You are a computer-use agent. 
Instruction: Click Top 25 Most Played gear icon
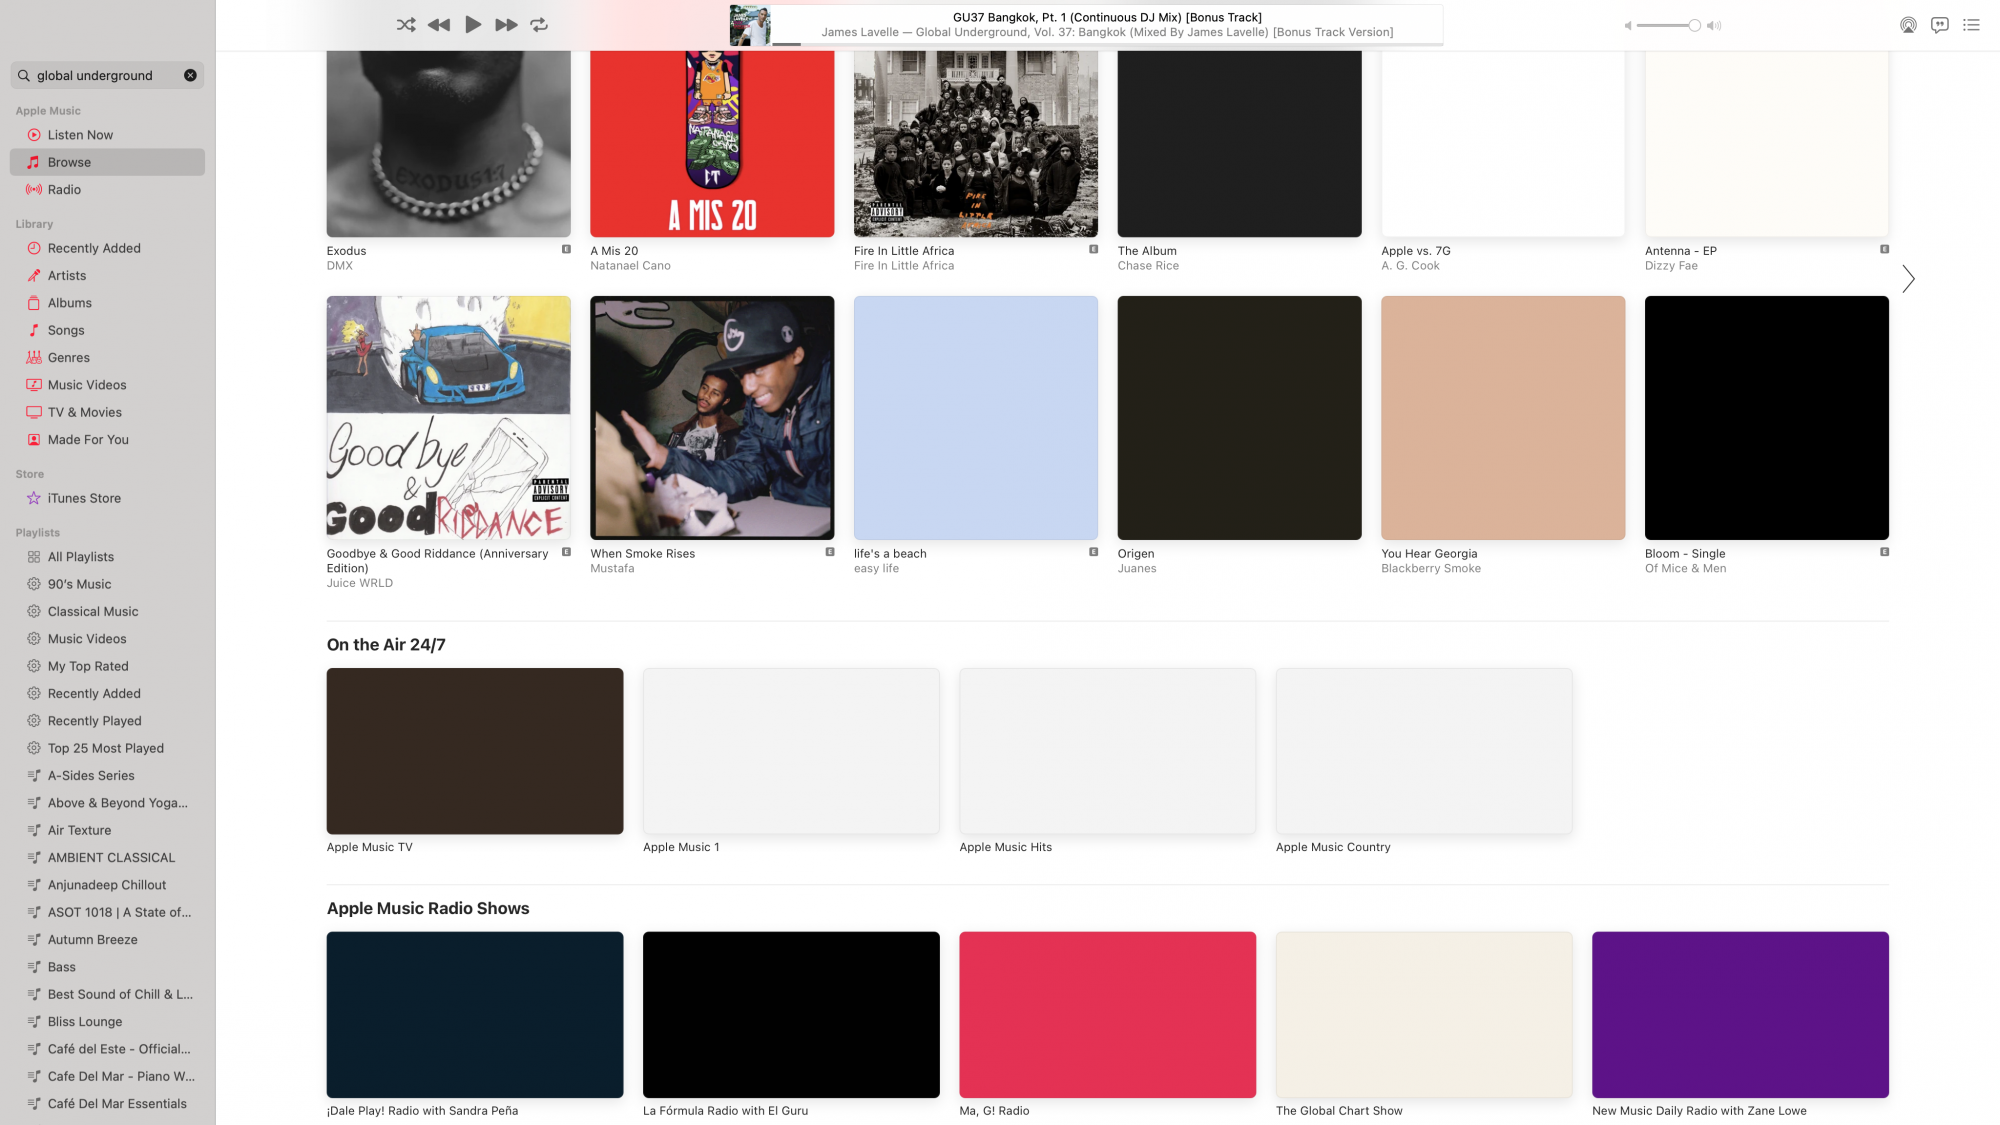point(34,748)
